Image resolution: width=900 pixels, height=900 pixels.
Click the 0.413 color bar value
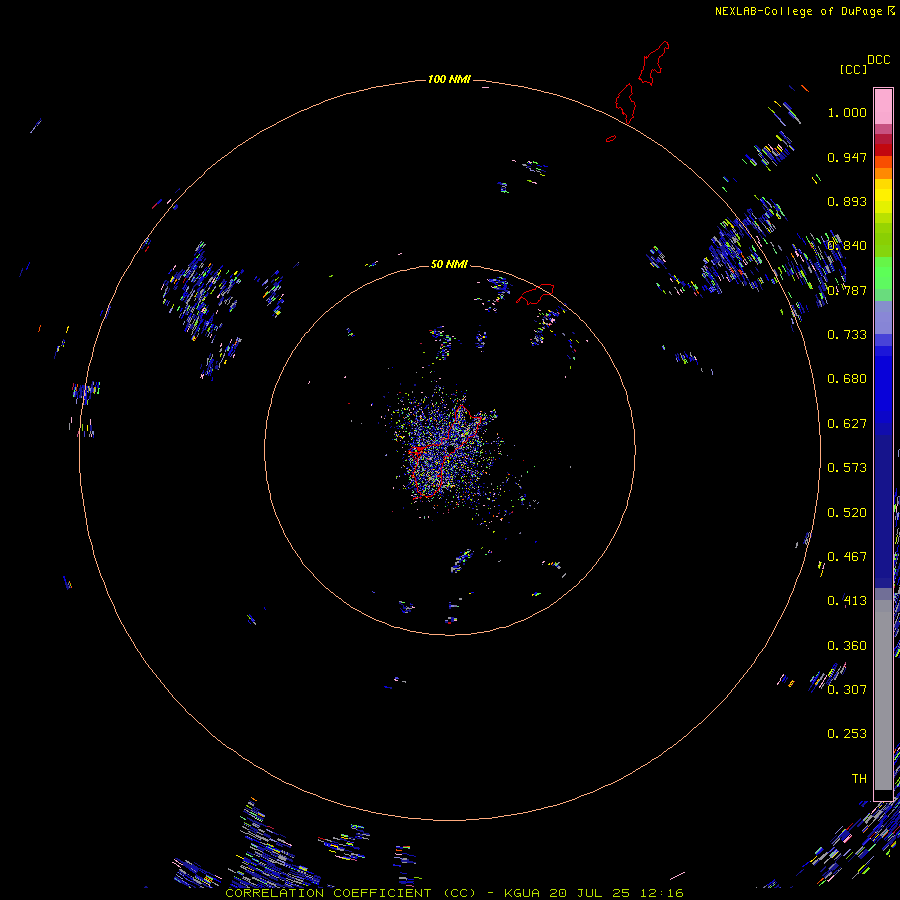coord(847,601)
